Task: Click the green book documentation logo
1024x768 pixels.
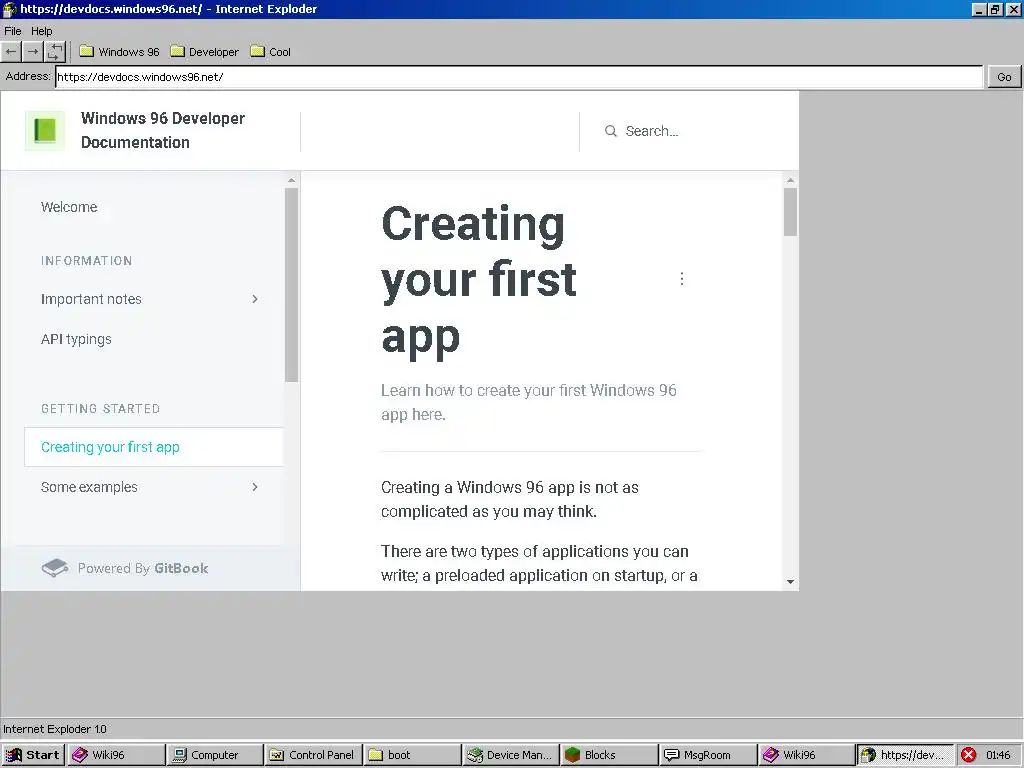Action: pos(44,131)
